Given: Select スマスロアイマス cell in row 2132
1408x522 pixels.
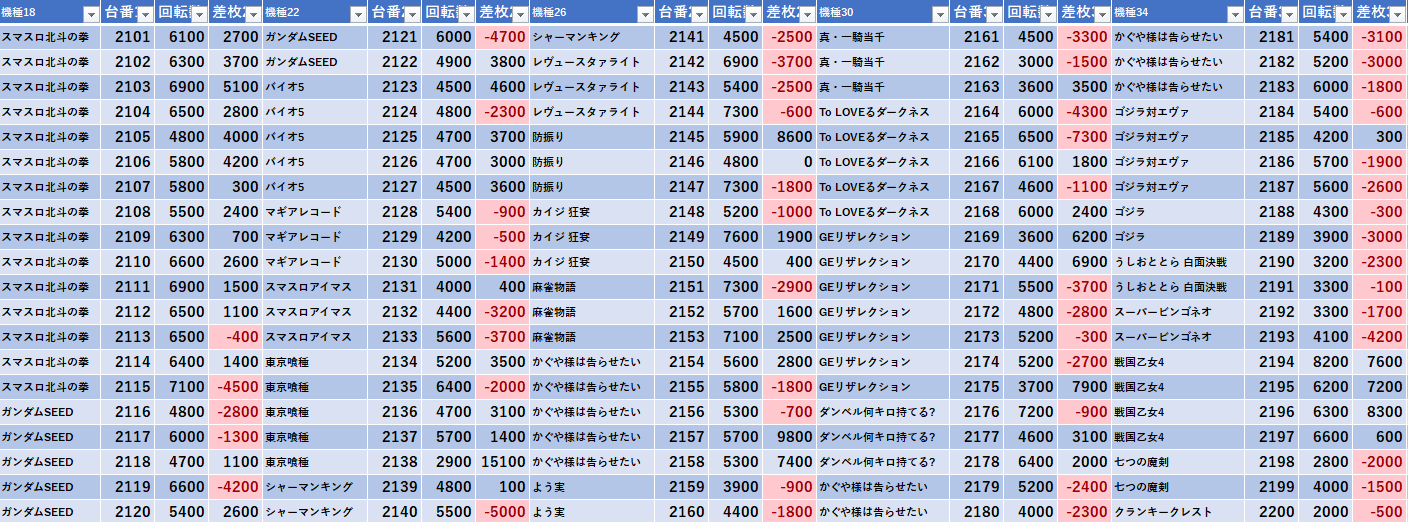Looking at the screenshot, I should 315,312.
